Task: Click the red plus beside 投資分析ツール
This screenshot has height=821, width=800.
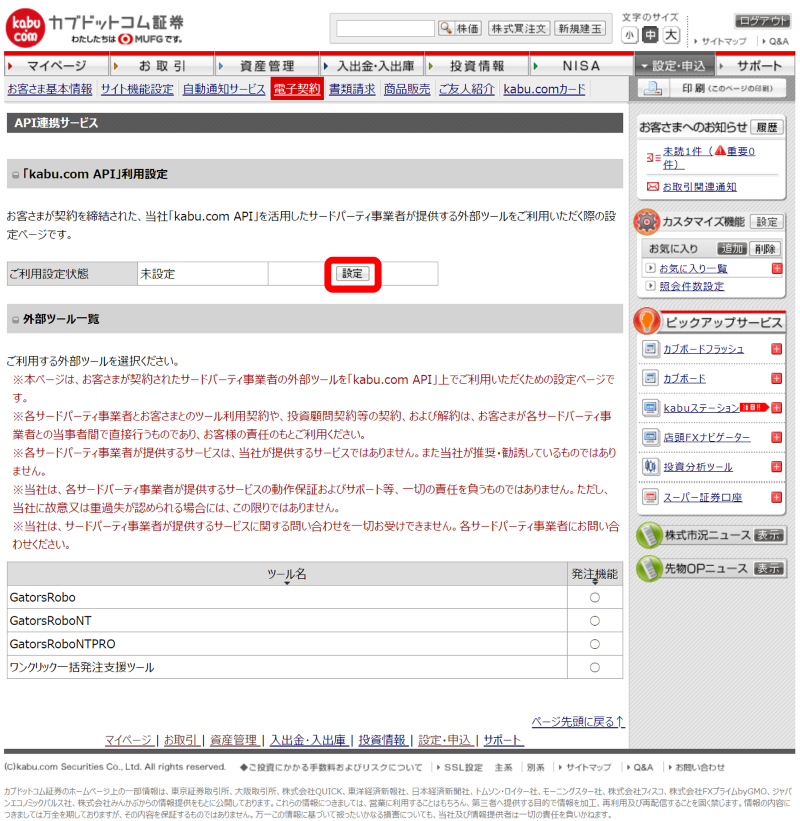Action: 777,467
